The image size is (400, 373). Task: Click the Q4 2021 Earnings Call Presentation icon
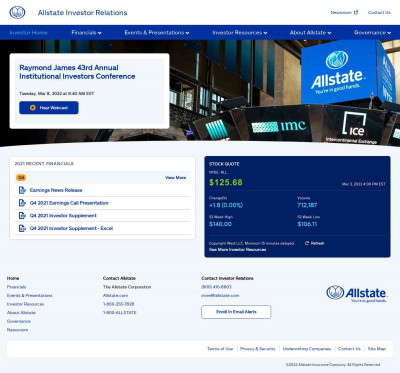tap(22, 203)
